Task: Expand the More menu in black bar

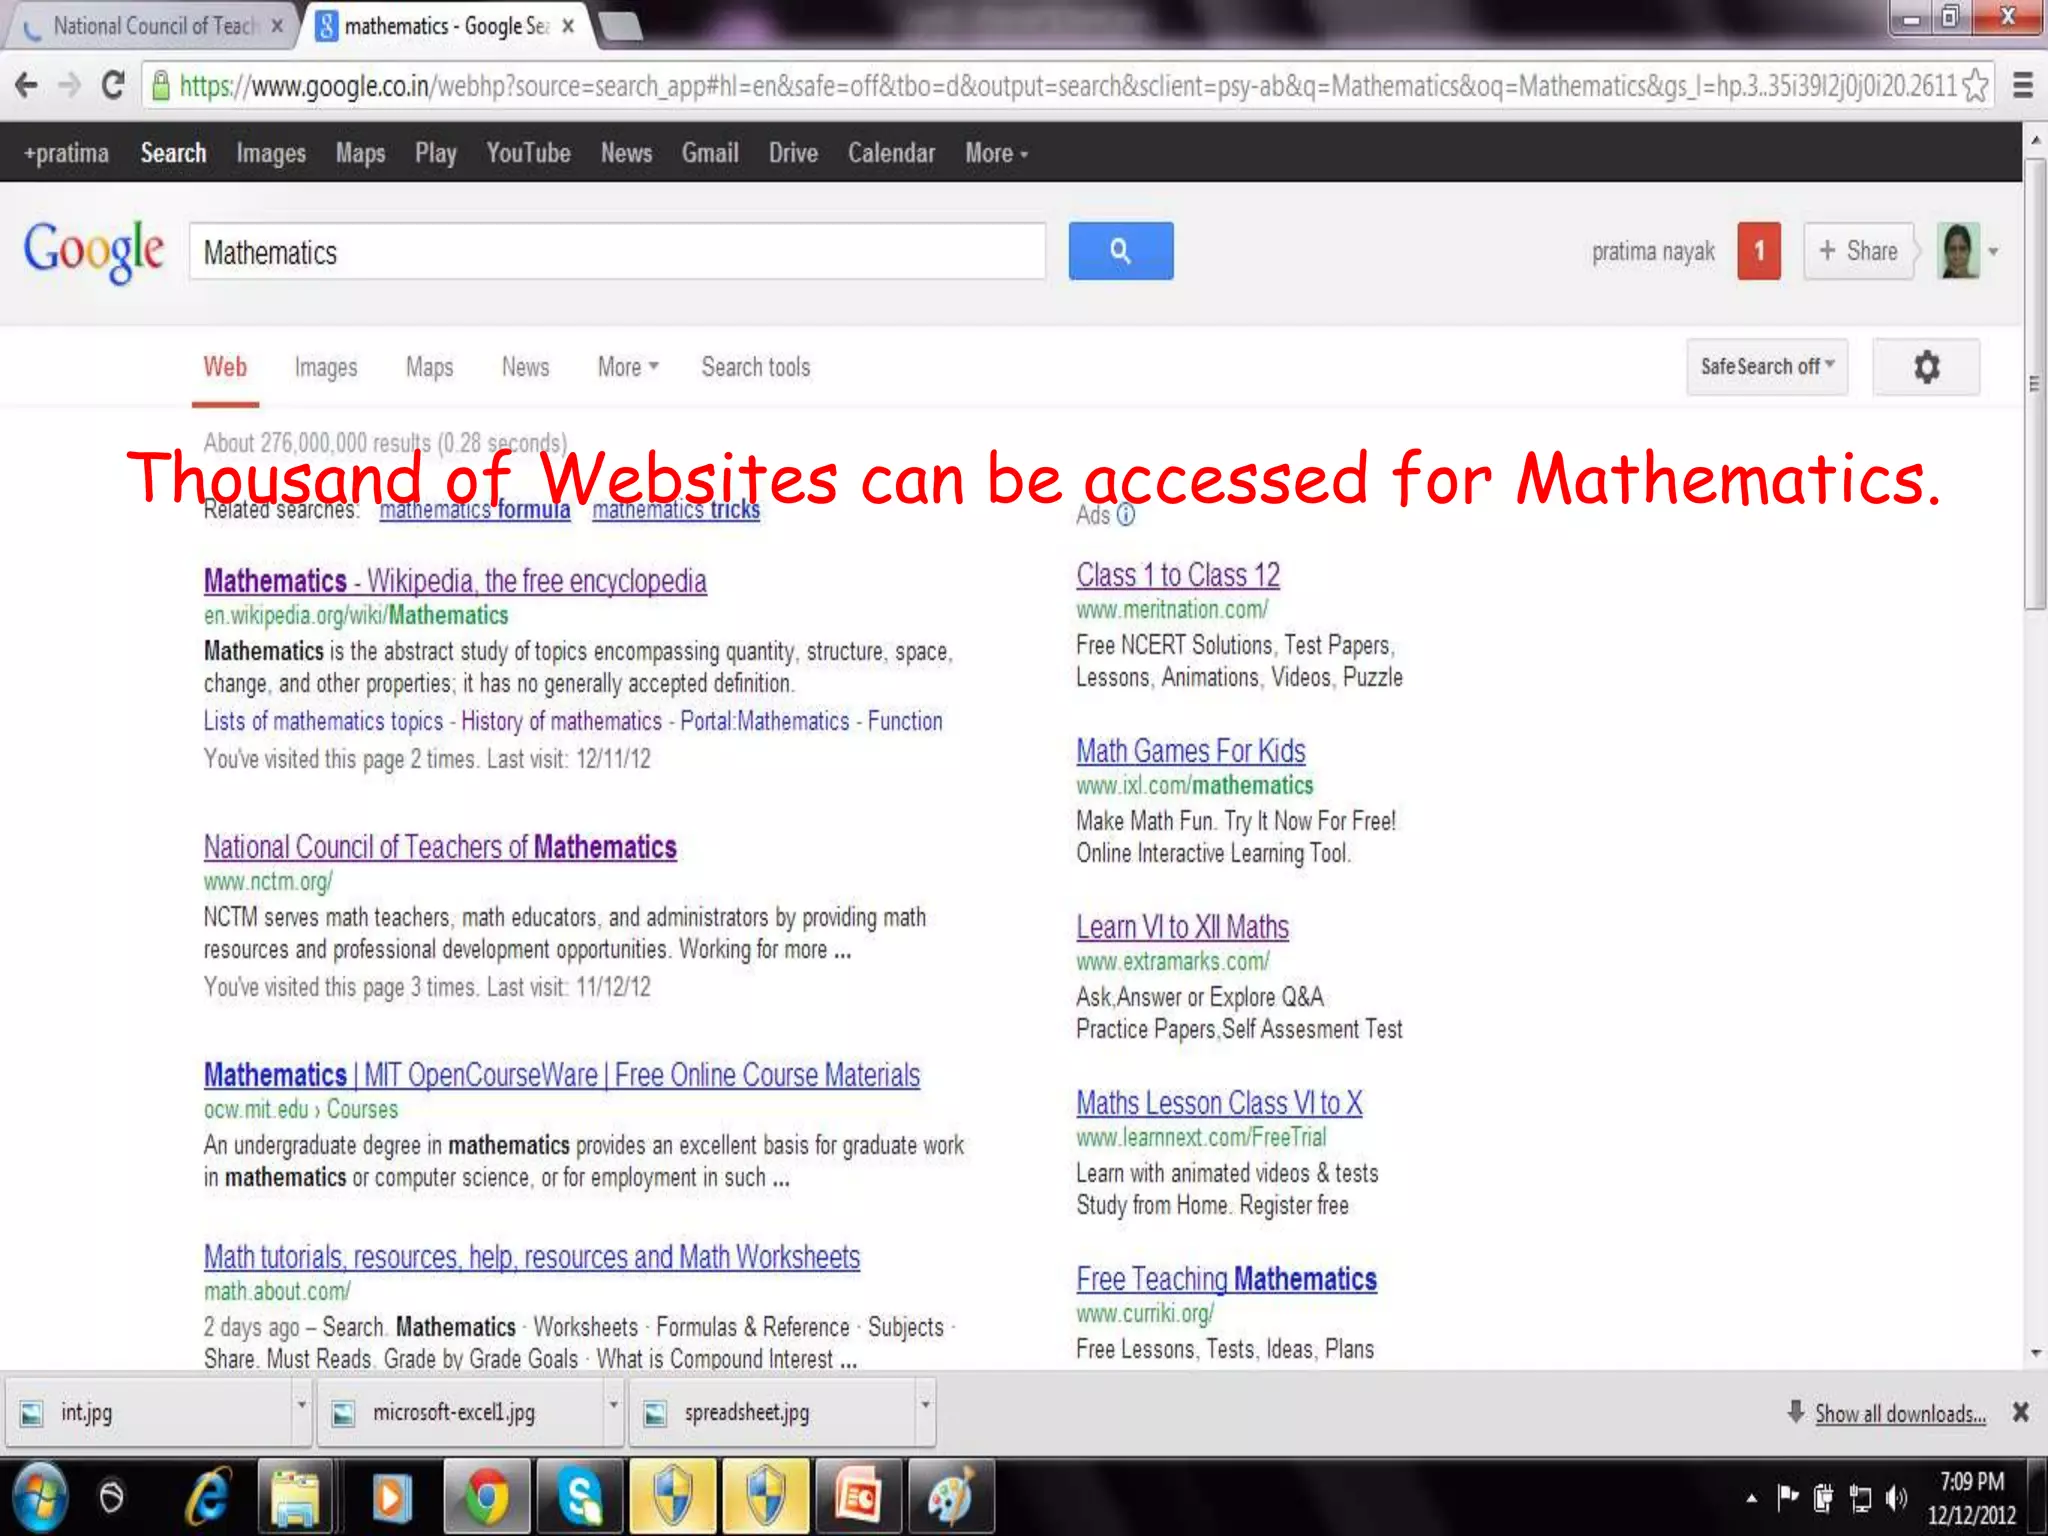Action: point(996,153)
